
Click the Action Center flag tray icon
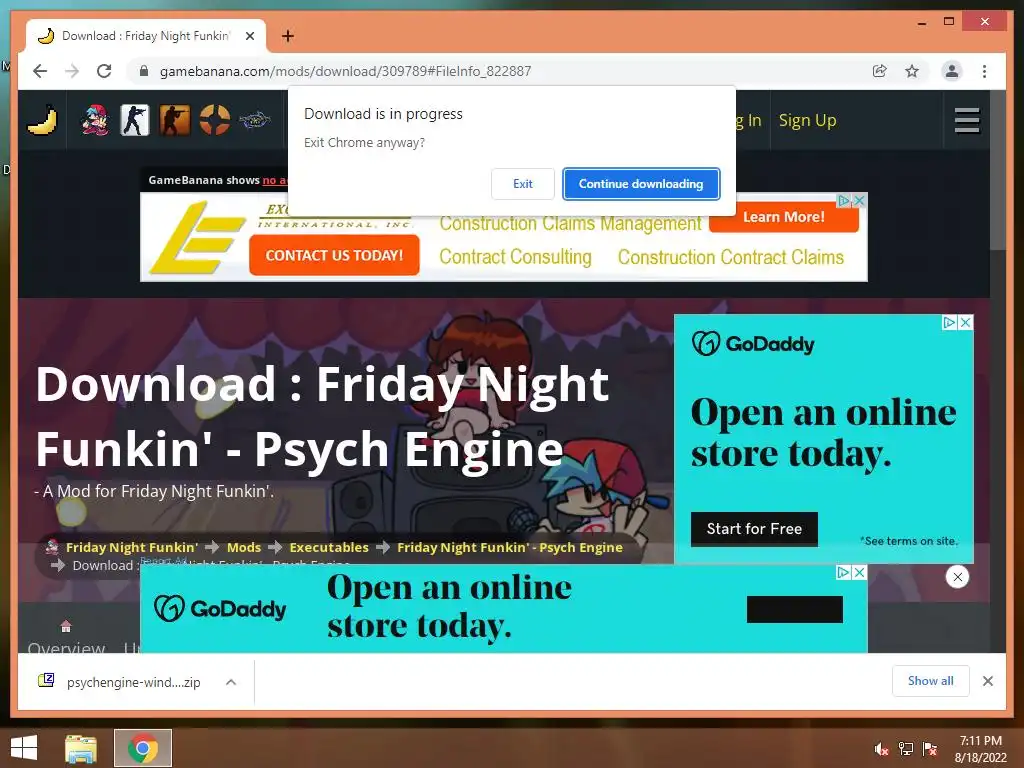930,749
